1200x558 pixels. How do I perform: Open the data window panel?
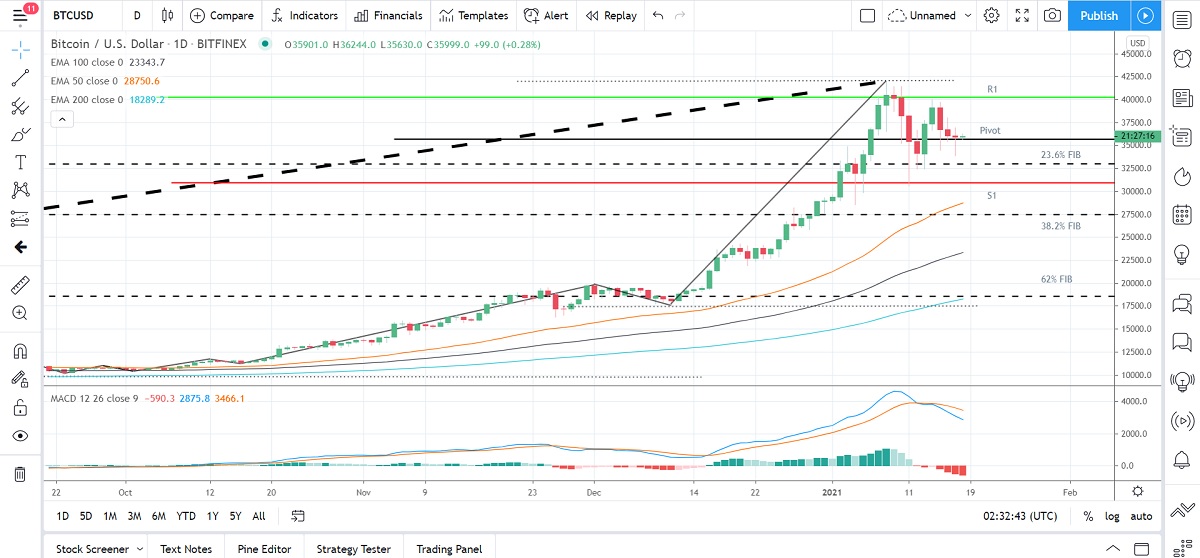[x=1181, y=97]
